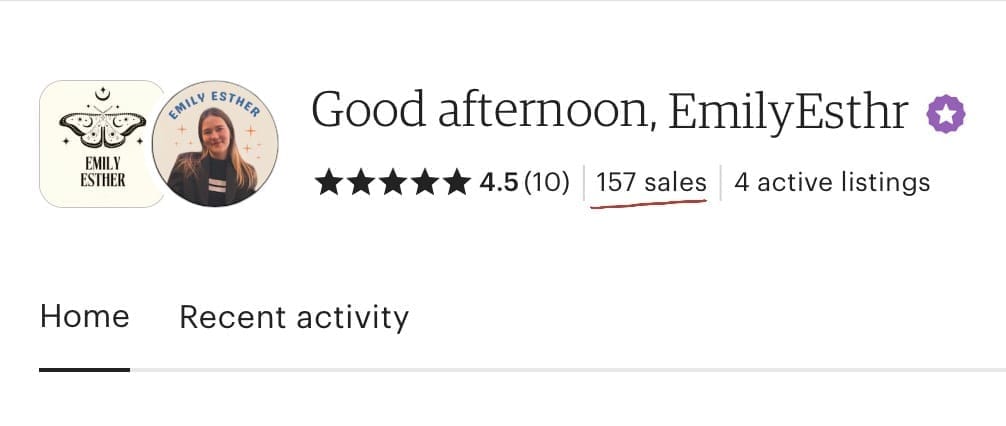The width and height of the screenshot is (1006, 426).
Task: Click the purple Star Seller badge
Action: click(945, 114)
